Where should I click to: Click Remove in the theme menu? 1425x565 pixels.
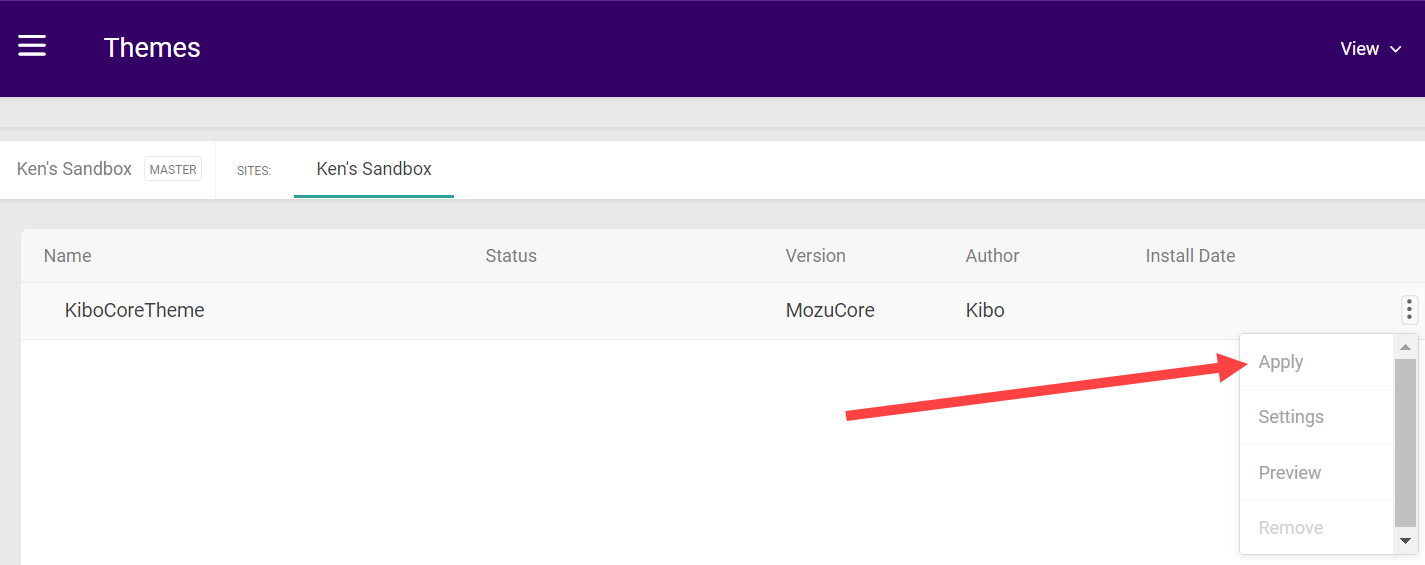pos(1316,527)
